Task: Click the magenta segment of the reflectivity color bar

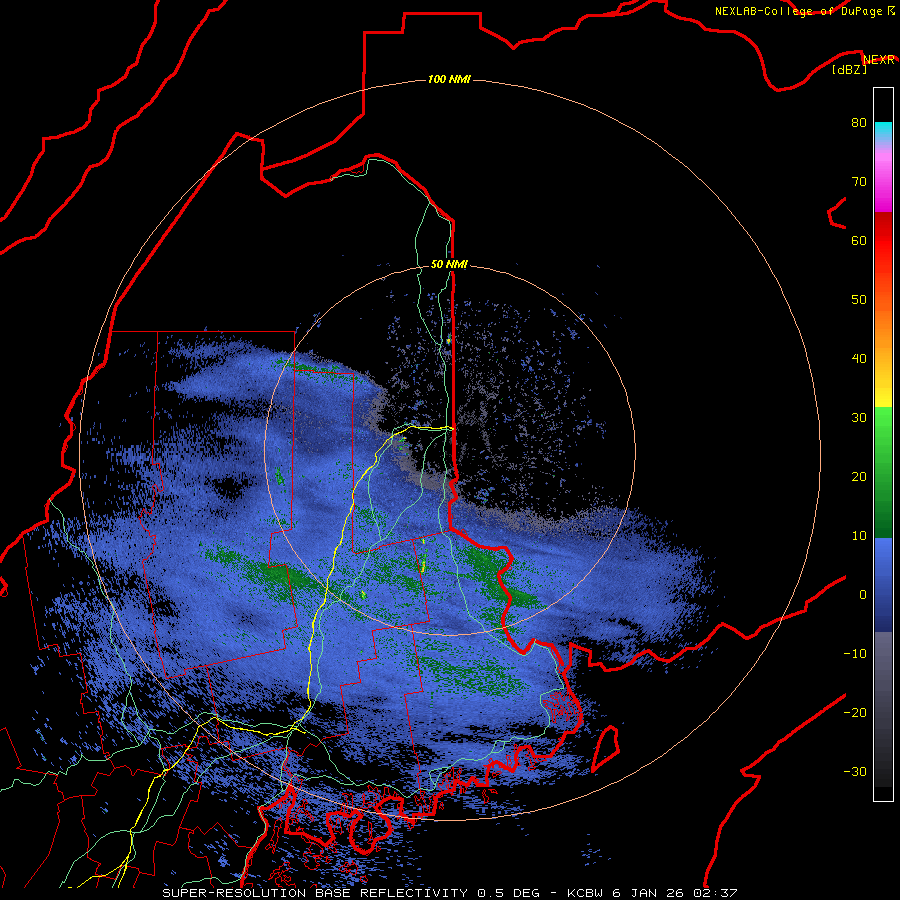Action: pos(883,183)
